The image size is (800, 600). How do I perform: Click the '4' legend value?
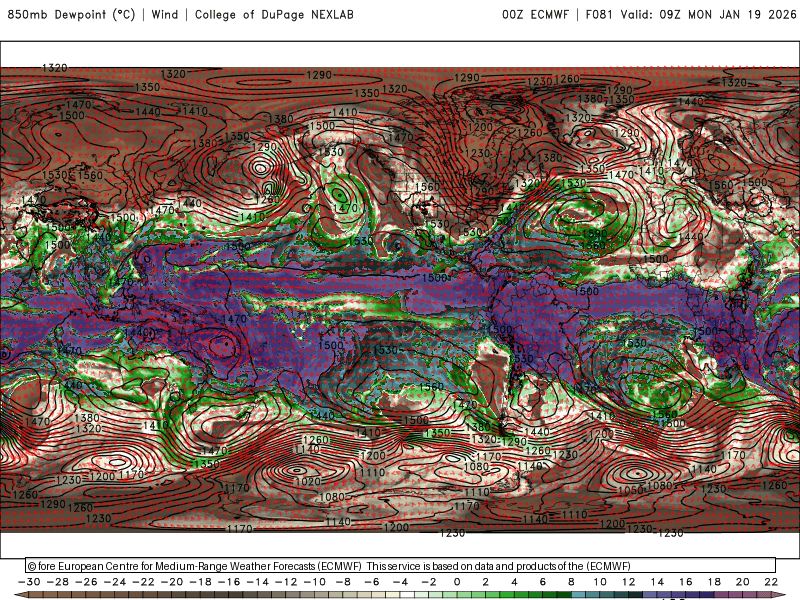pyautogui.click(x=514, y=582)
